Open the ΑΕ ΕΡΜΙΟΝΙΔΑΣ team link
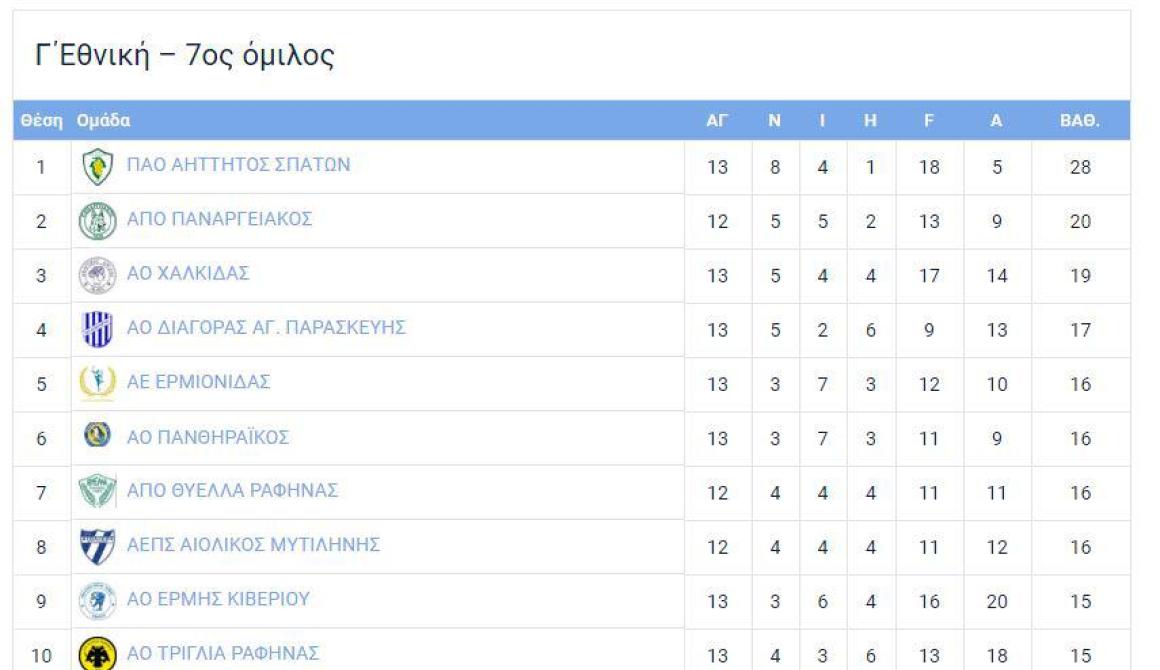 click(x=198, y=382)
